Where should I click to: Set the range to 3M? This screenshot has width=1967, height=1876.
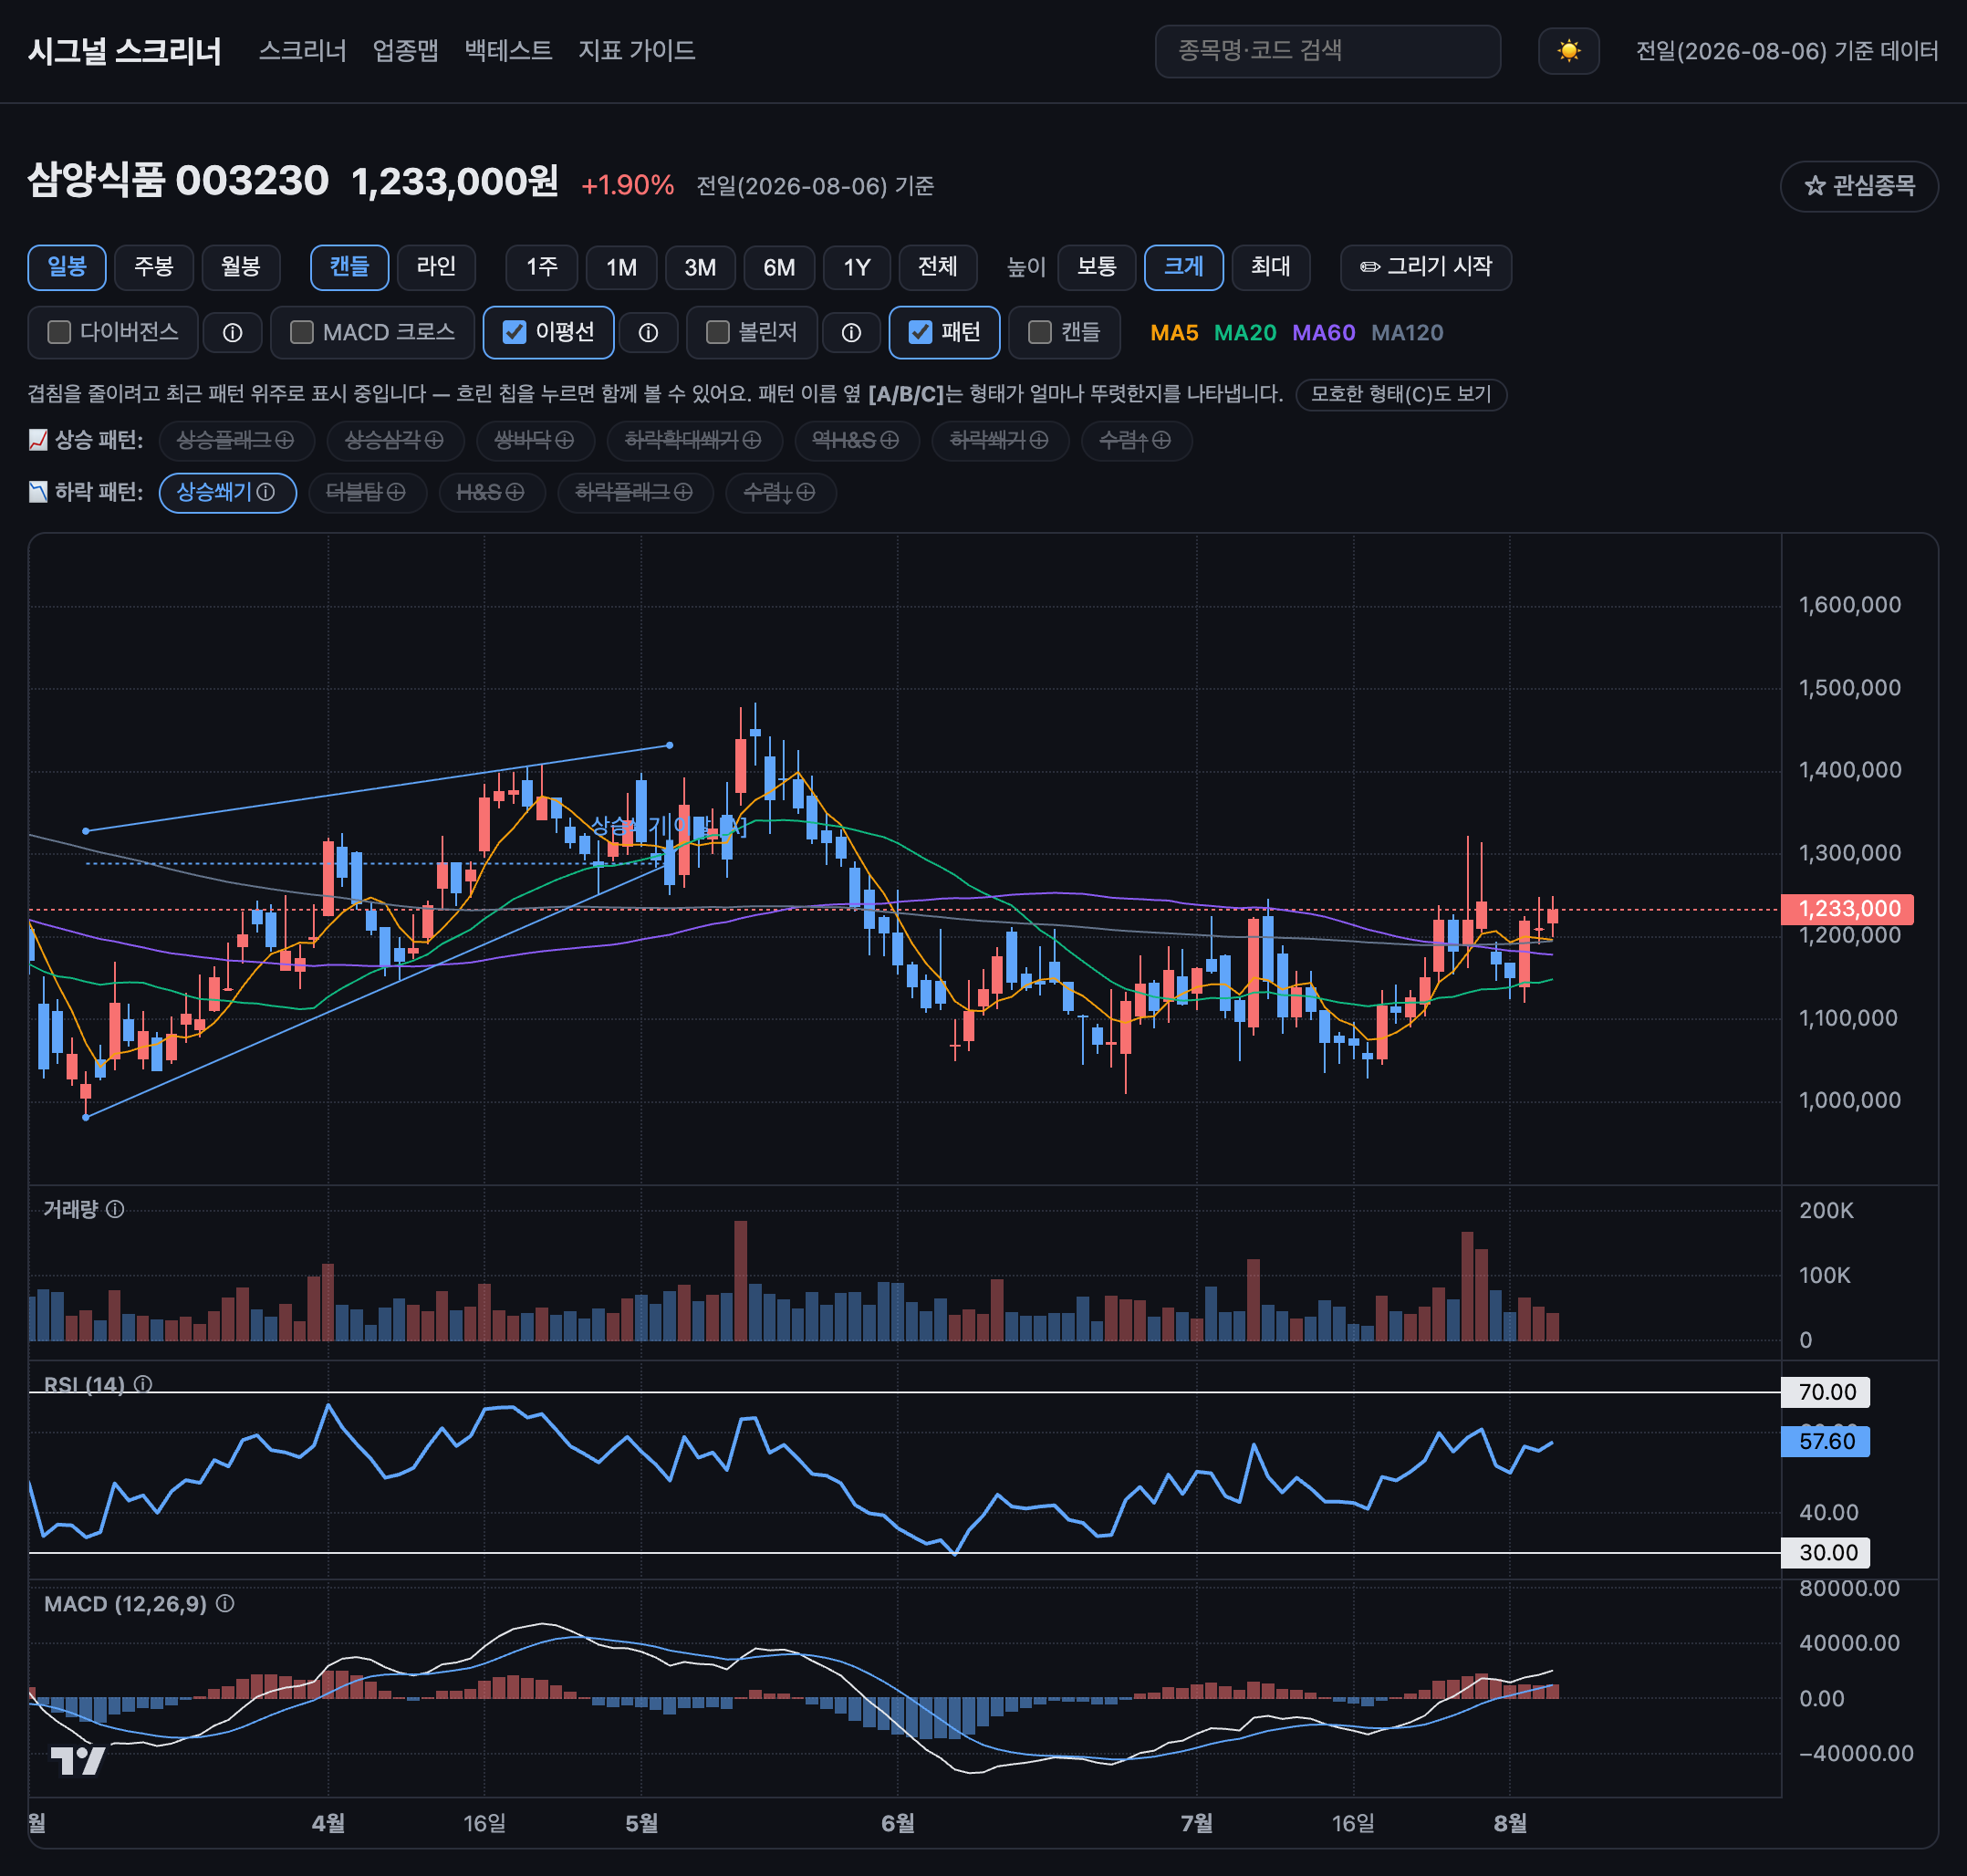point(700,267)
